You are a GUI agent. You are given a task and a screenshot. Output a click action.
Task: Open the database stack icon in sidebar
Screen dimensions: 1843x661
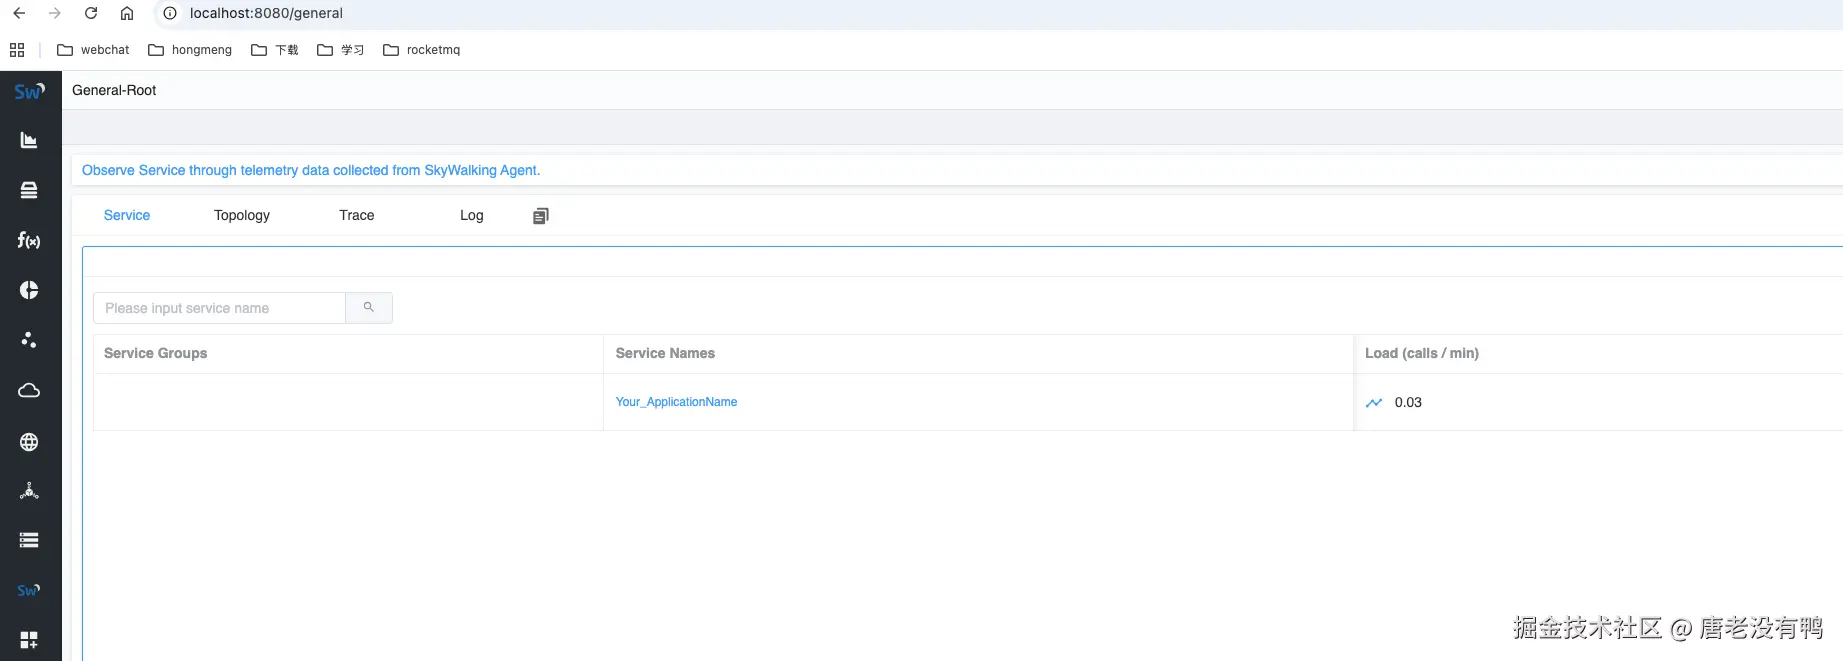coord(29,190)
